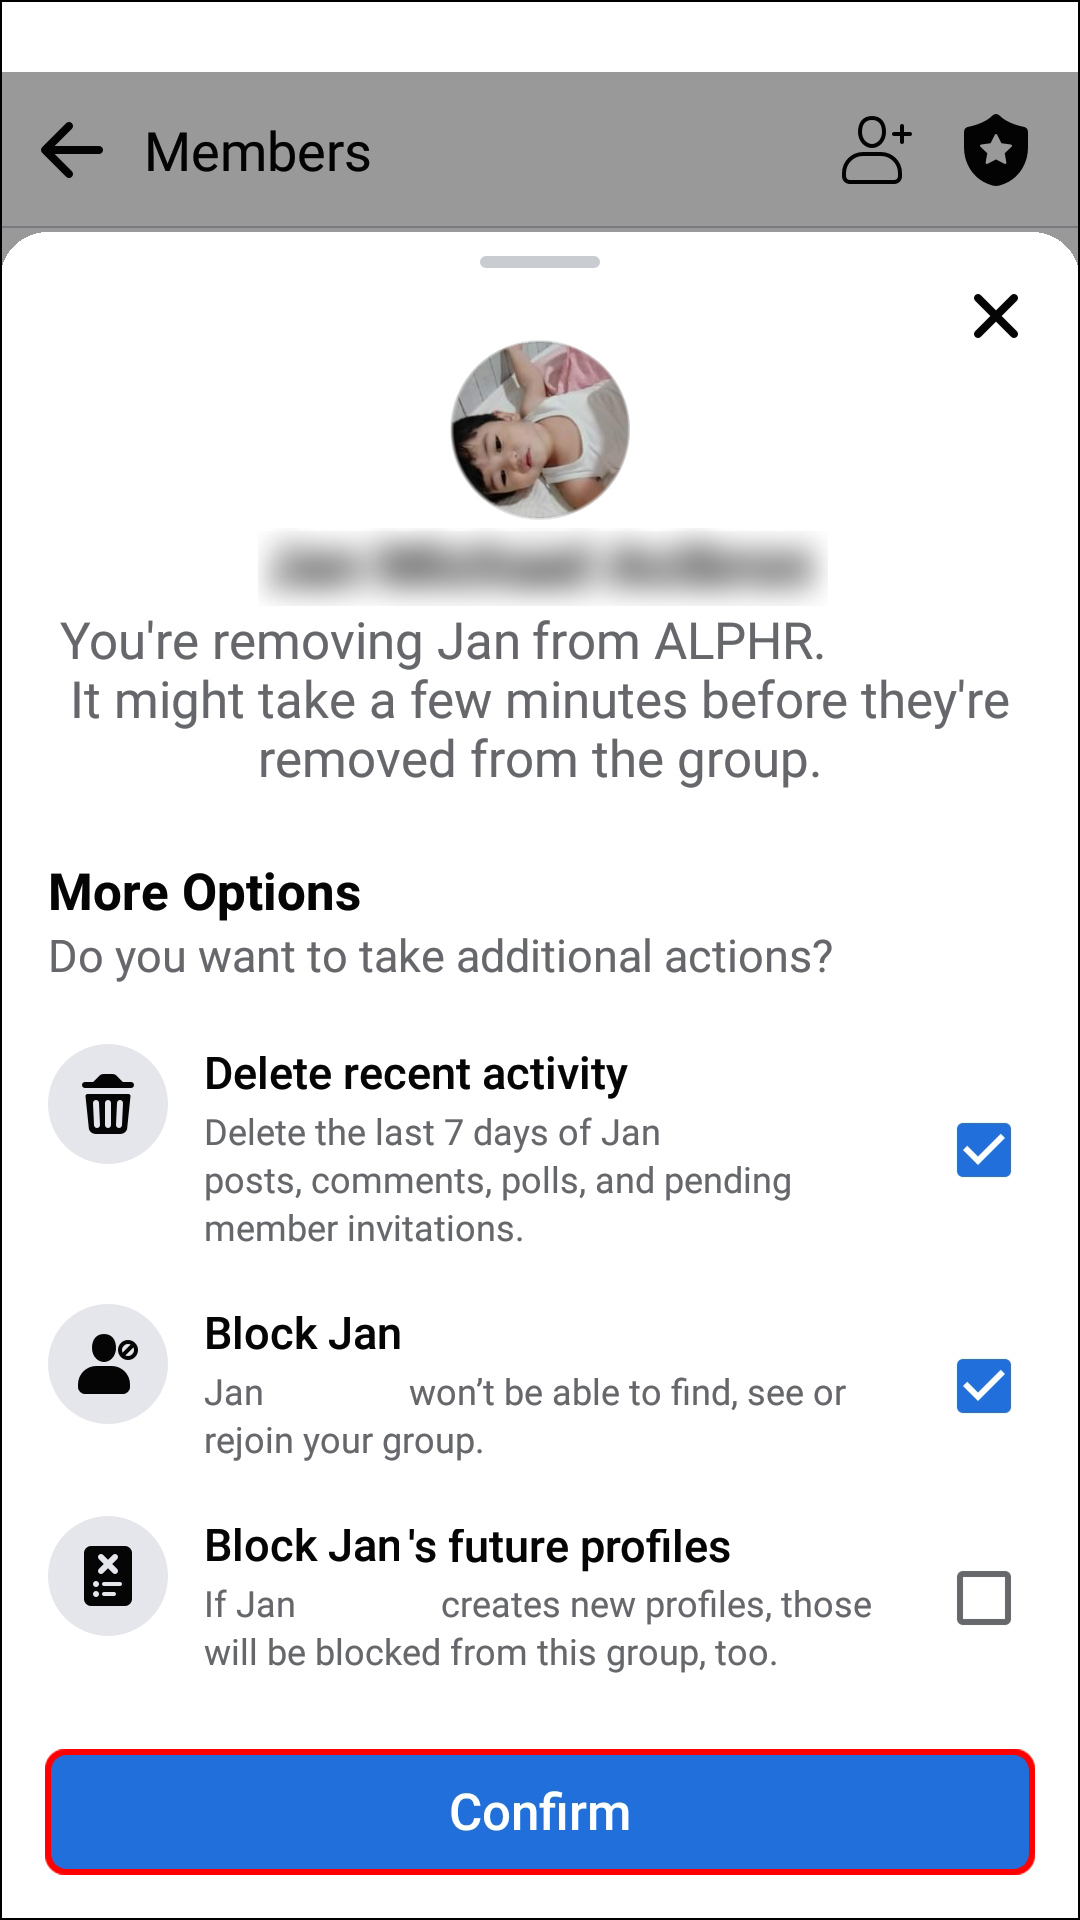Select Block Jan's future profiles title

pos(467,1546)
